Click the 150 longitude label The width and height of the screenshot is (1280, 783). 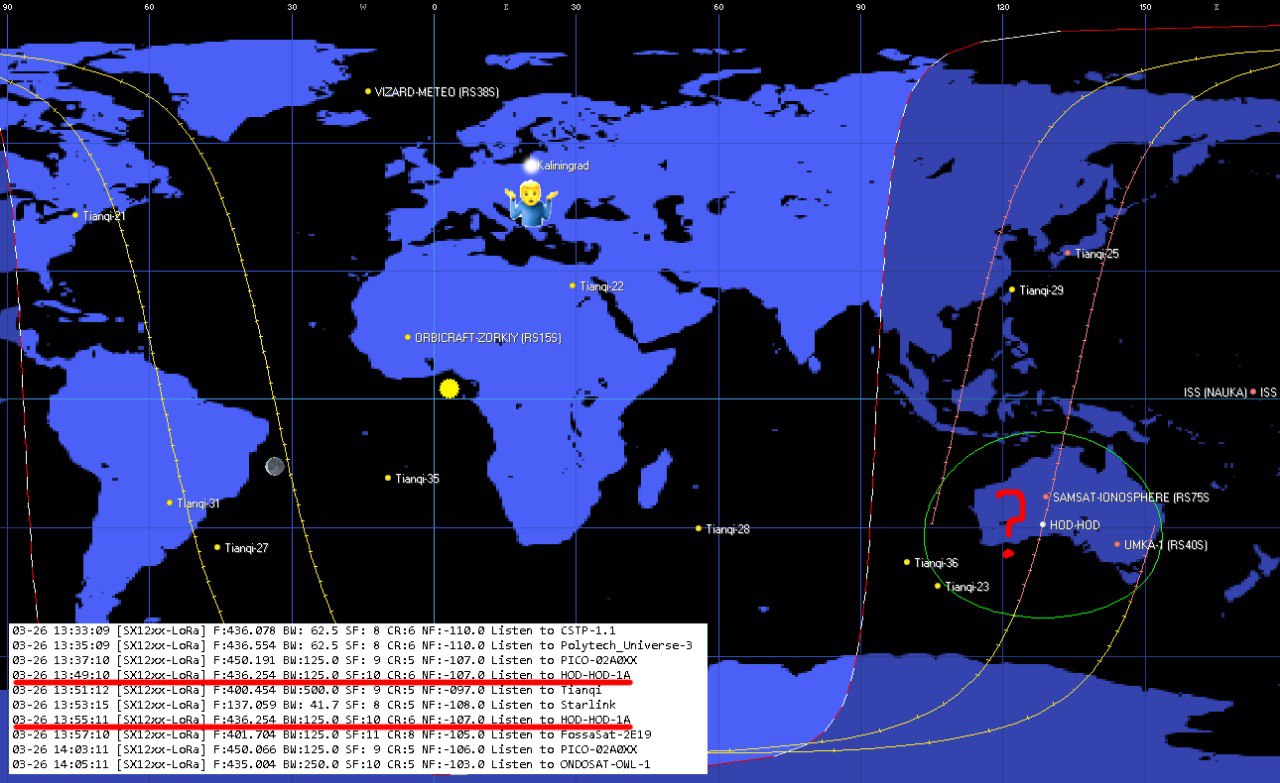pos(1144,7)
